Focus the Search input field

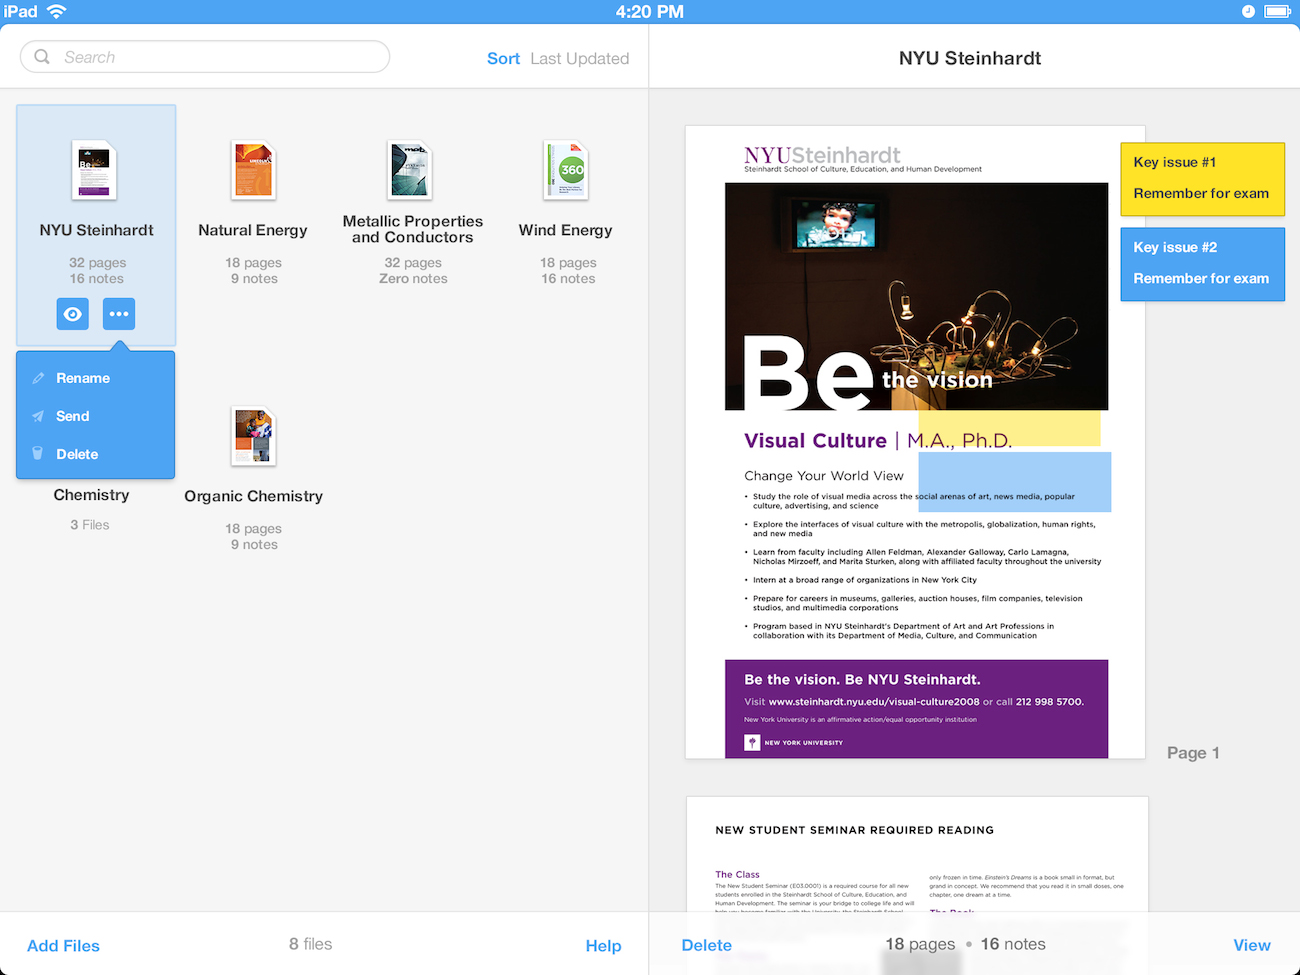(205, 57)
